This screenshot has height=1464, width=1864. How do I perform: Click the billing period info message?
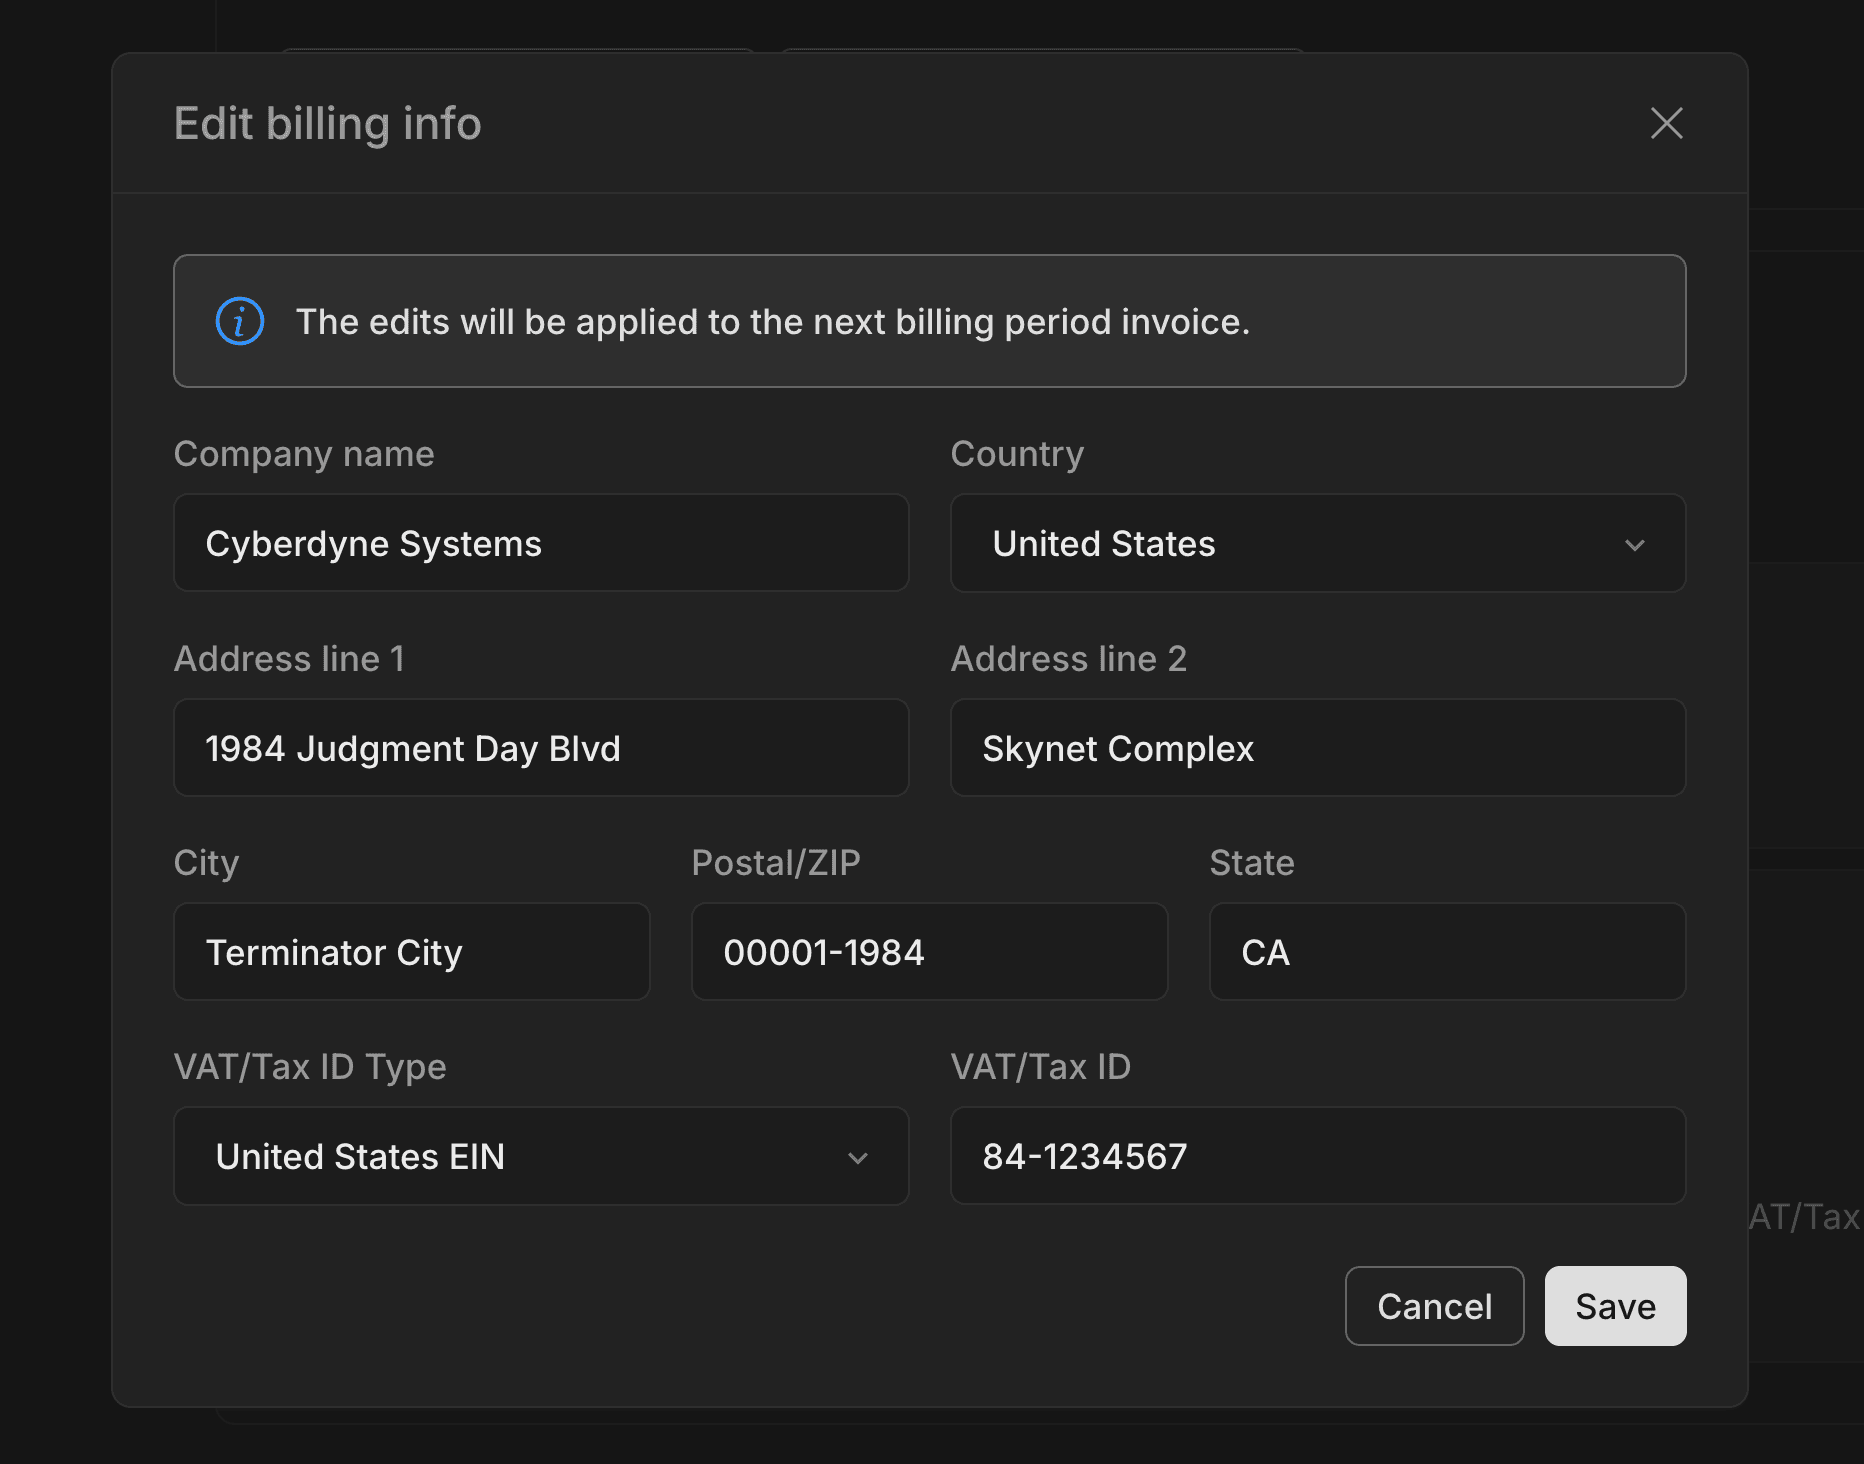pyautogui.click(x=773, y=321)
